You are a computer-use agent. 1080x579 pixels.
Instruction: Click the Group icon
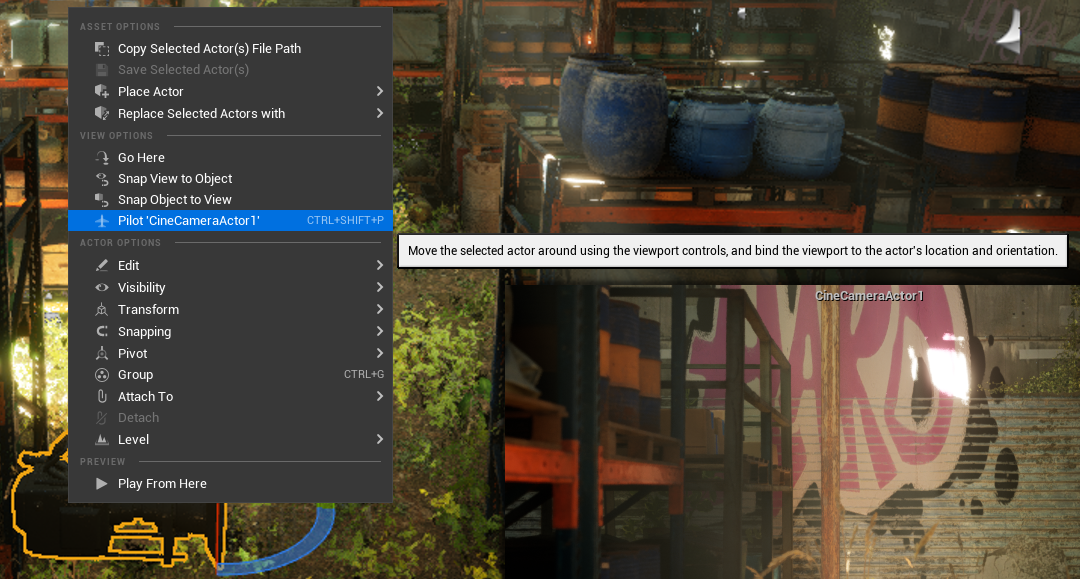pyautogui.click(x=102, y=375)
